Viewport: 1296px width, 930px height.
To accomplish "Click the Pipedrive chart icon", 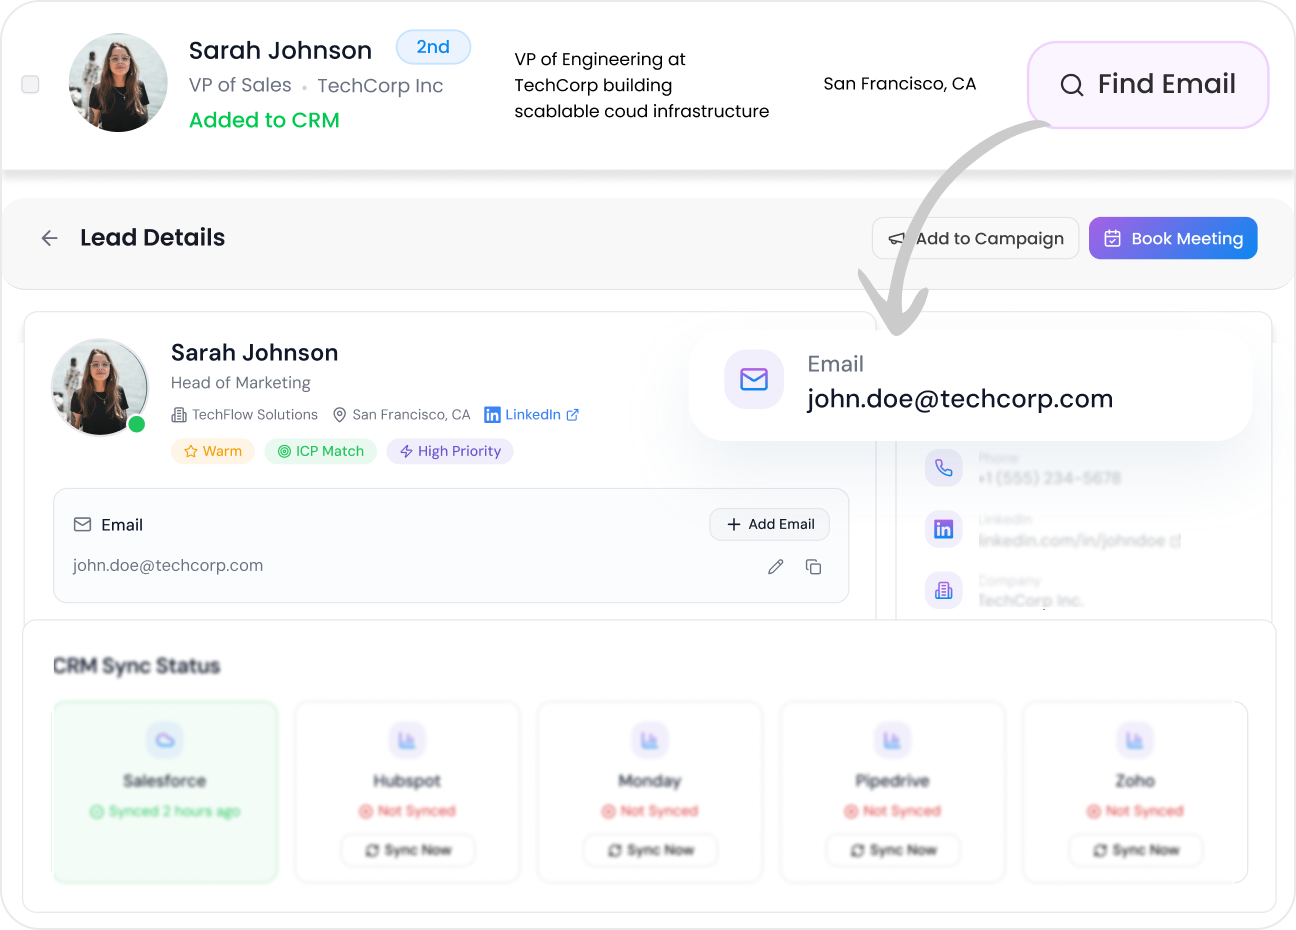I will tap(892, 740).
